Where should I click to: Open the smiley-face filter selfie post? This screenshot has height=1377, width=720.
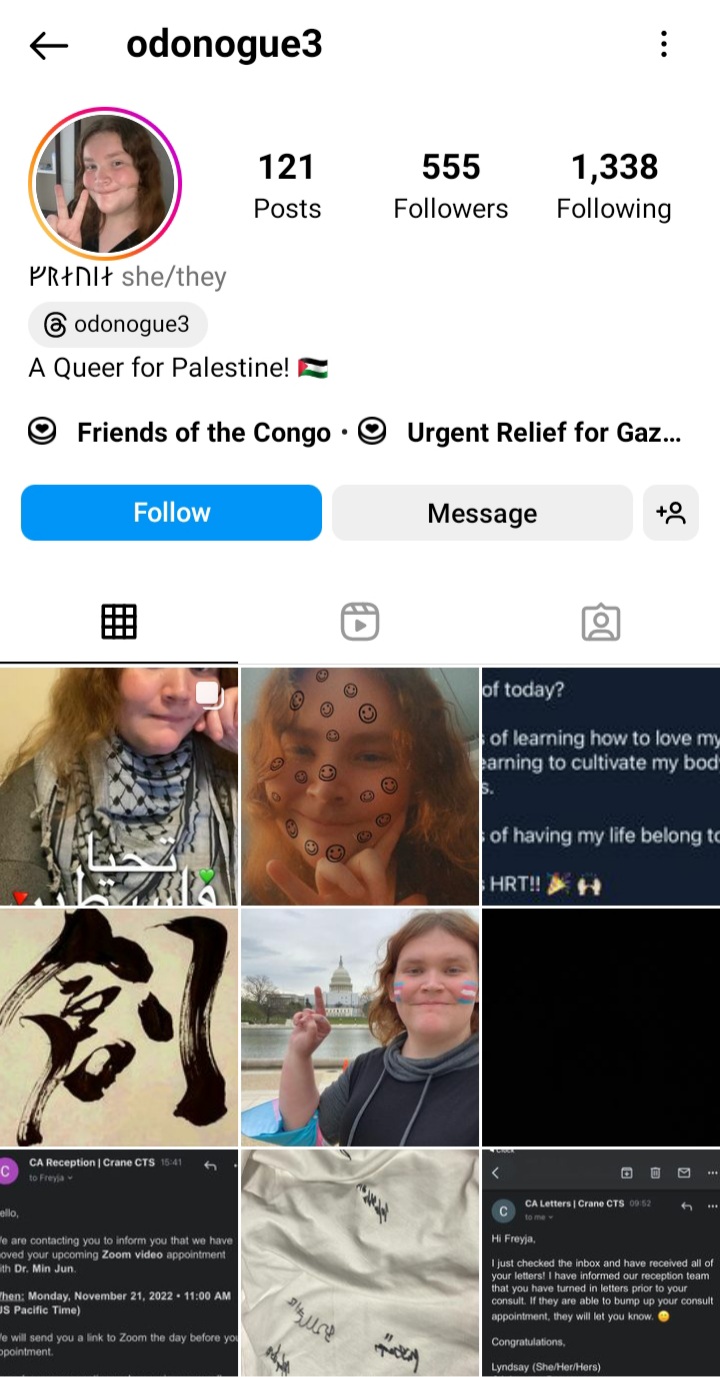pyautogui.click(x=360, y=786)
